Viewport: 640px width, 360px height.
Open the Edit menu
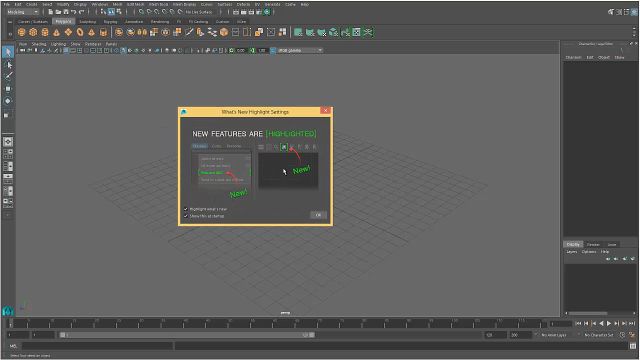click(x=18, y=4)
